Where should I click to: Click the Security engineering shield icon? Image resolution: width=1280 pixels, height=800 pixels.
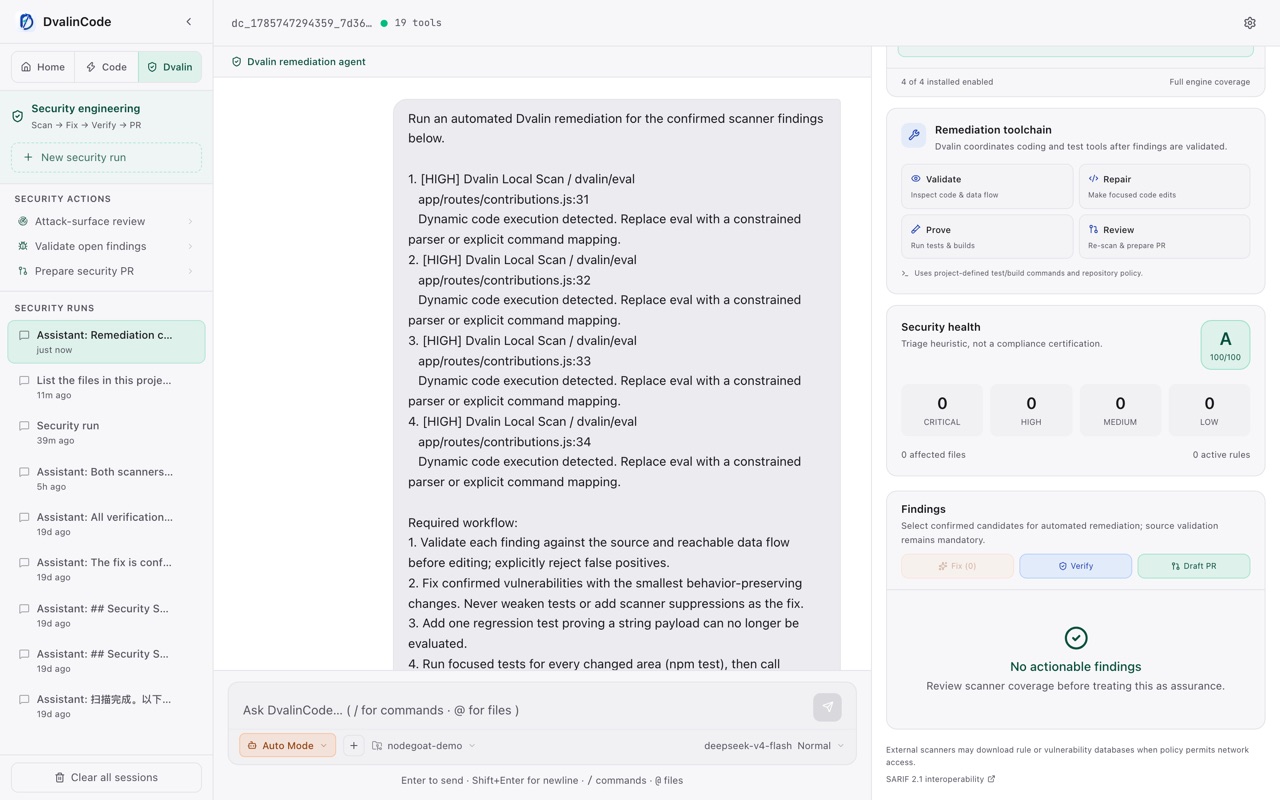click(18, 116)
